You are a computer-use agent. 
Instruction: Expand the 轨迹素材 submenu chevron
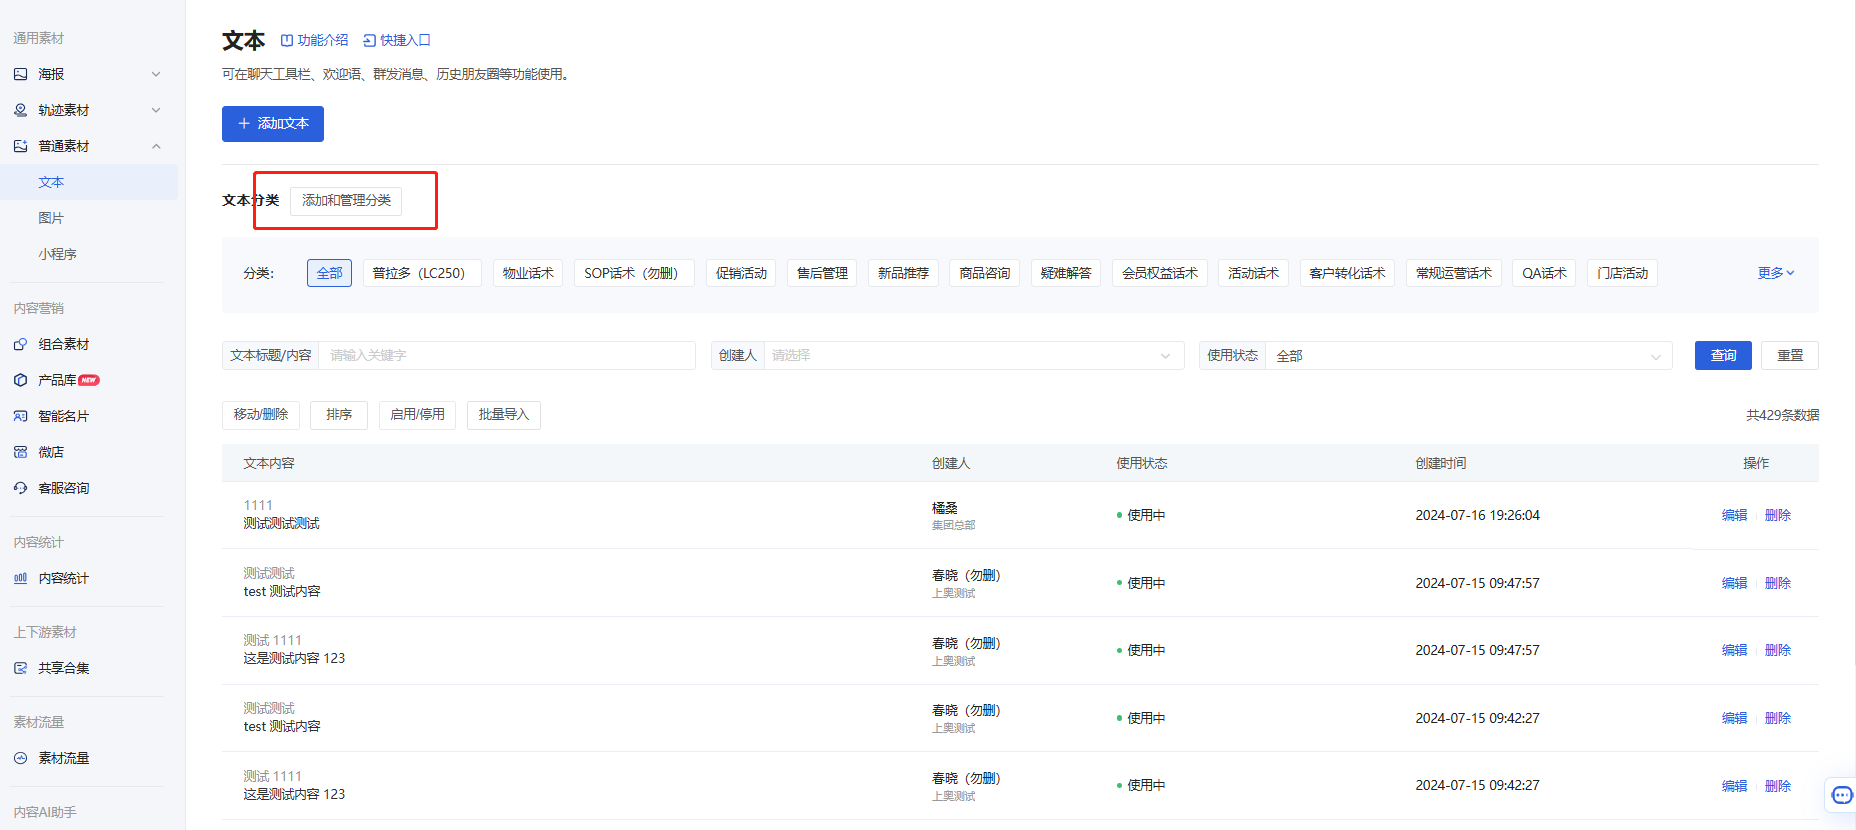coord(156,110)
